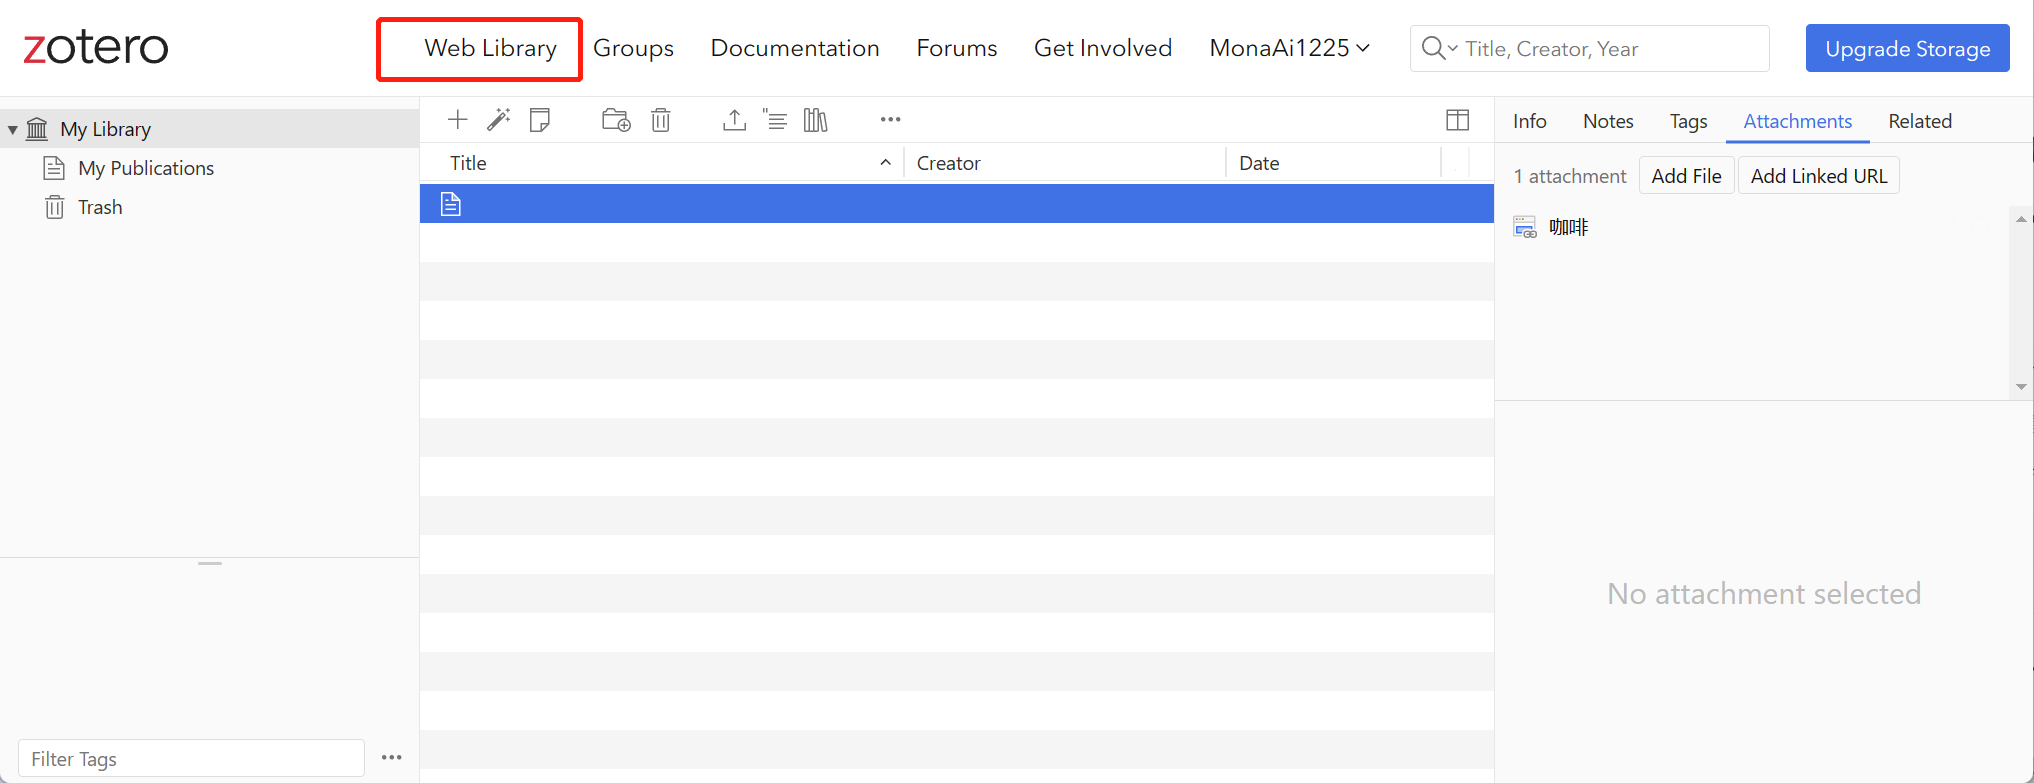
Task: Click the search magnifier mode dropdown
Action: [1439, 48]
